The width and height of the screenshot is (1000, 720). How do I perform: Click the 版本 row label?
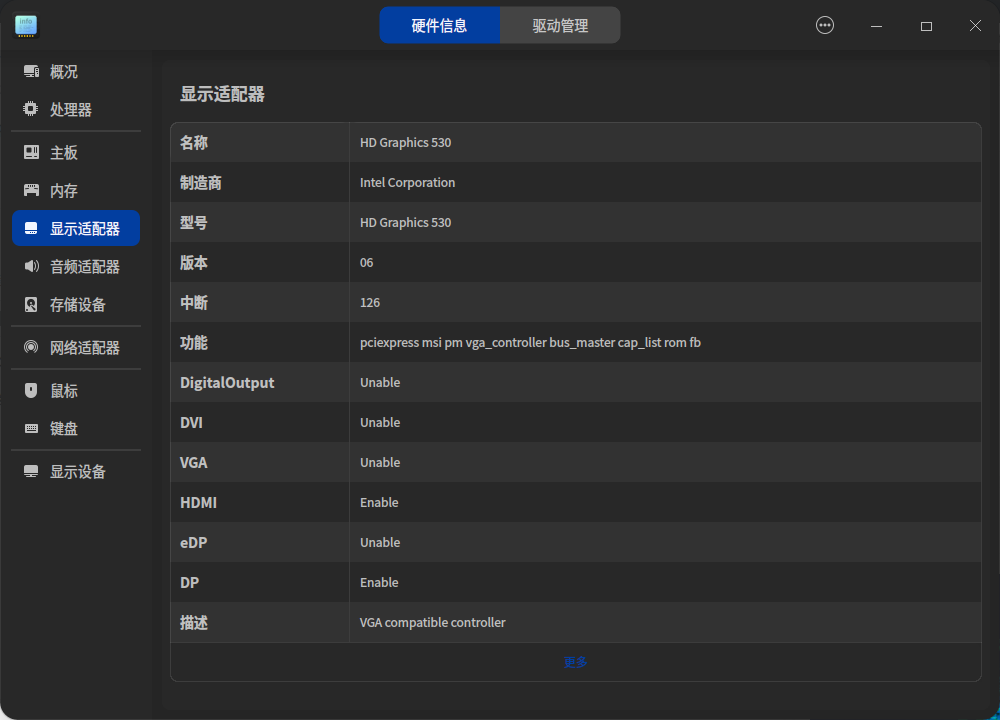click(x=194, y=262)
